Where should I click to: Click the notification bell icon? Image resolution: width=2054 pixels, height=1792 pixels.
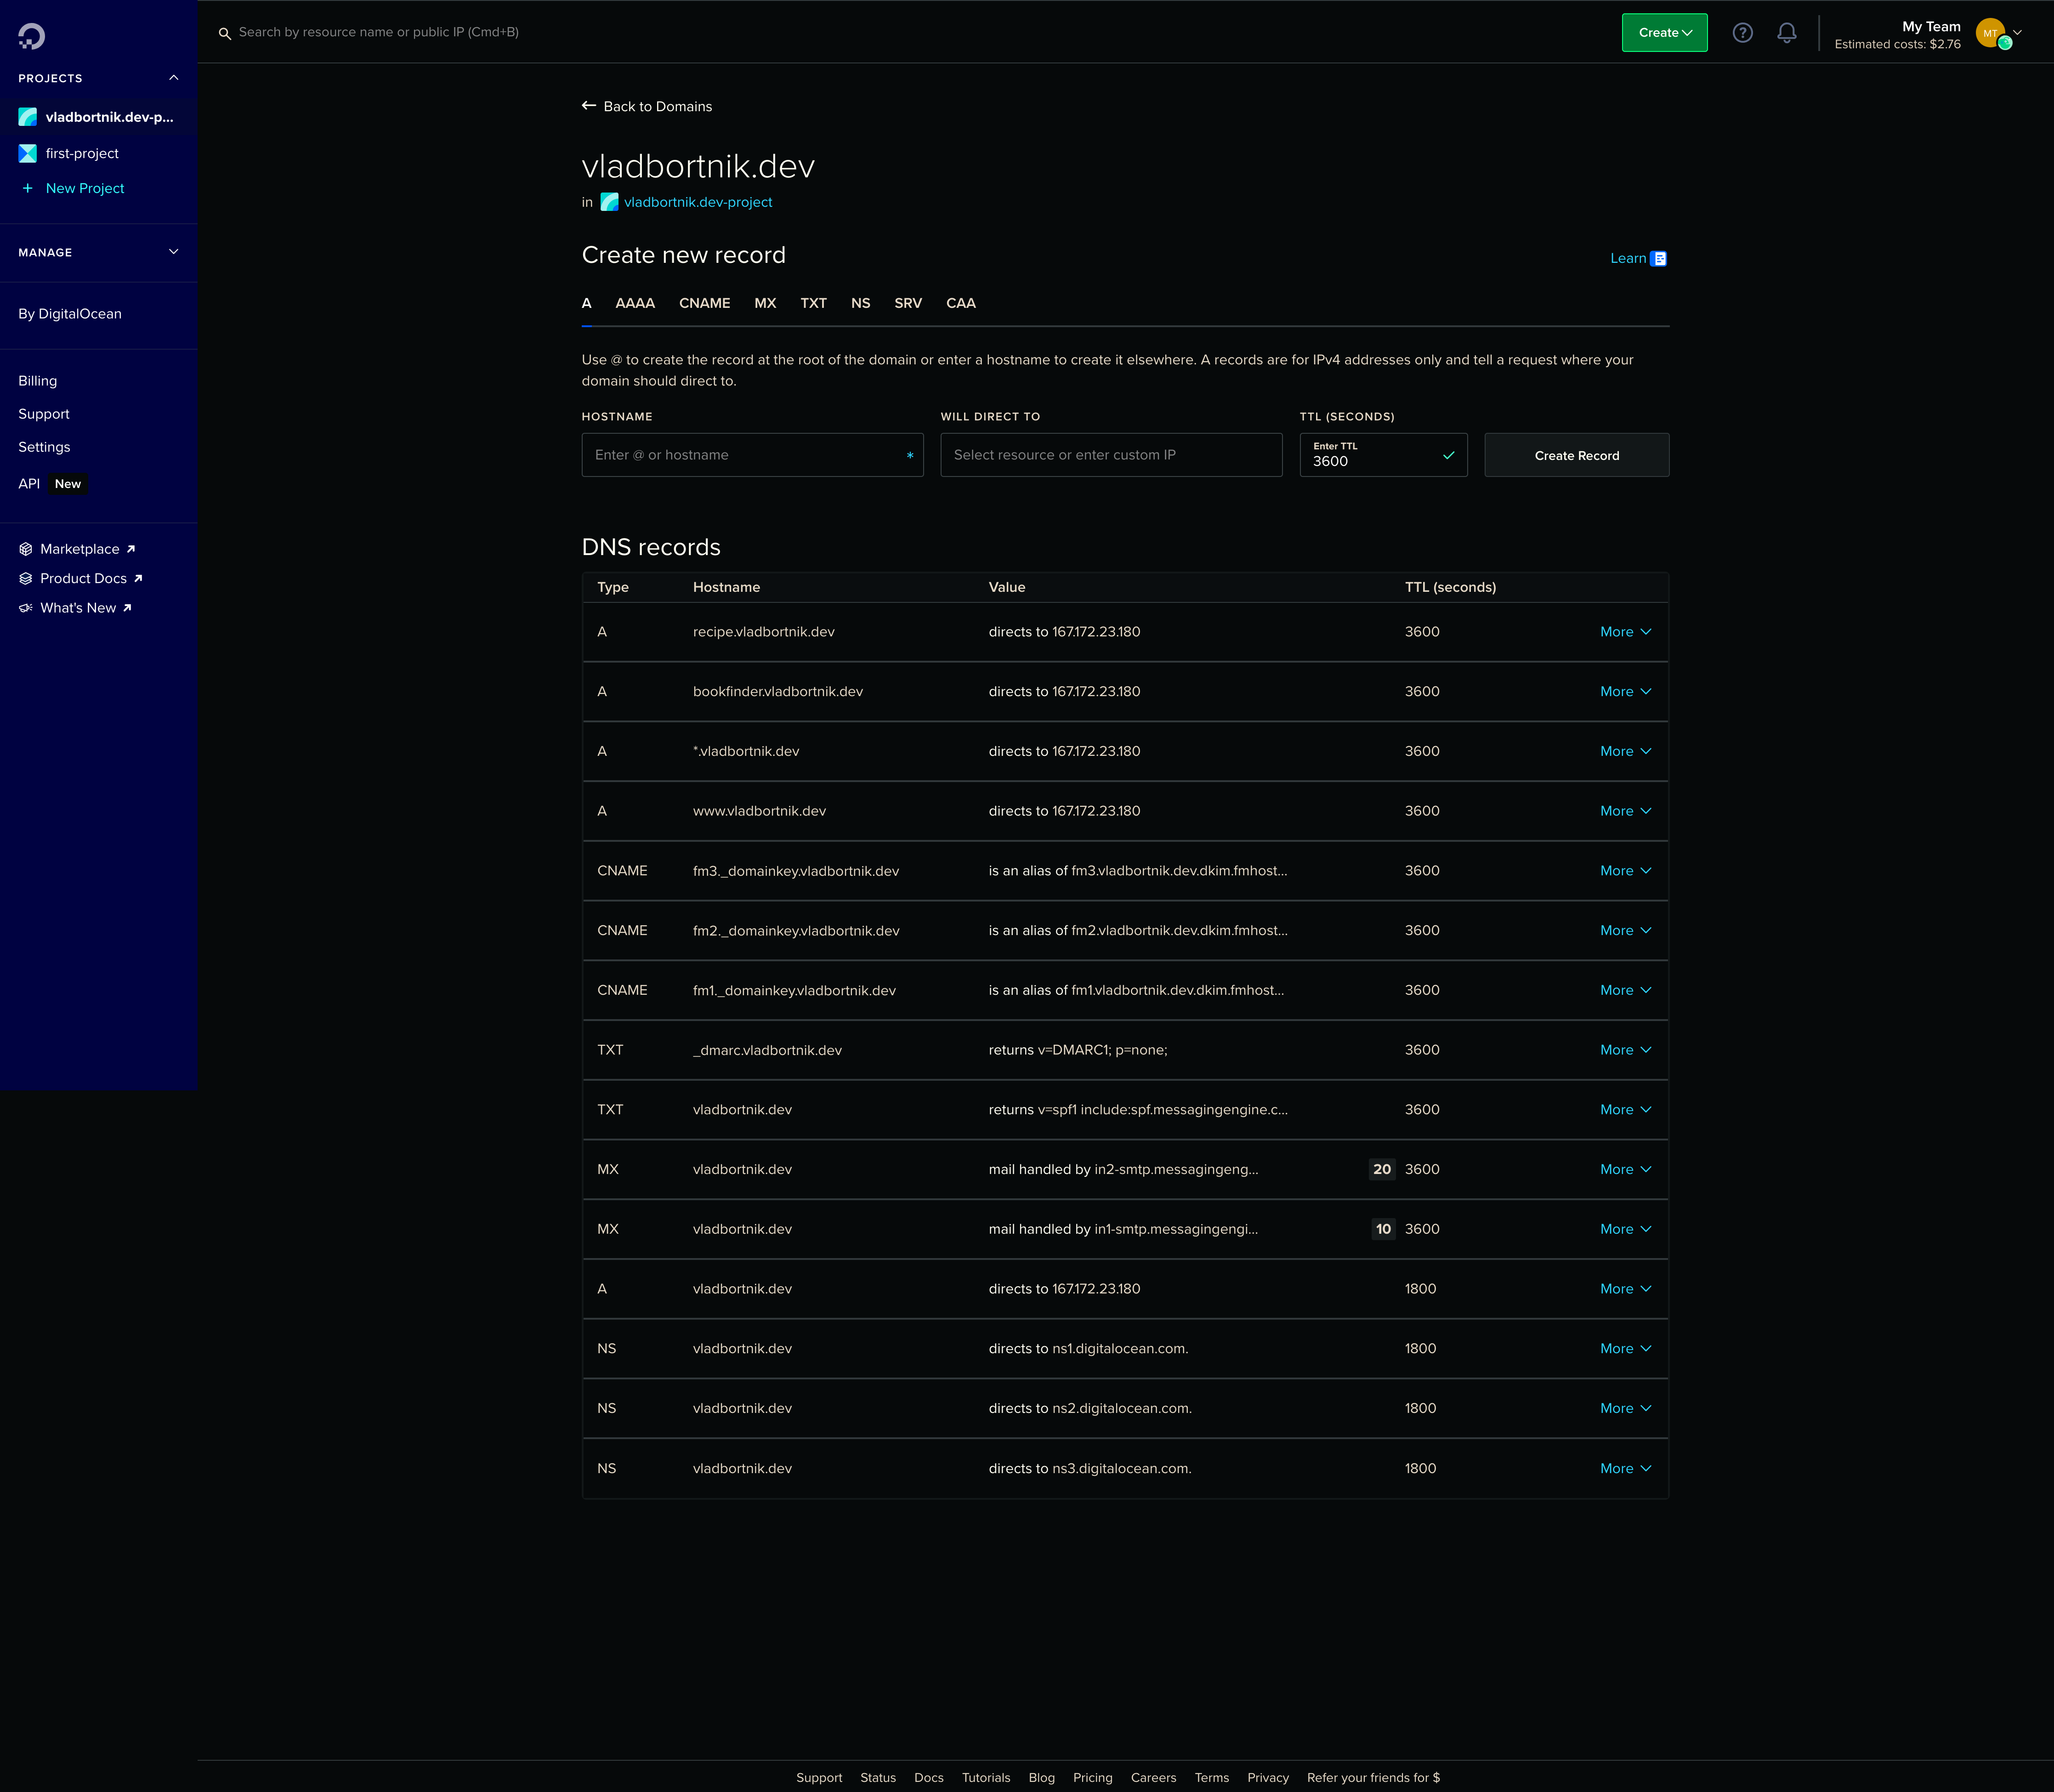1787,31
